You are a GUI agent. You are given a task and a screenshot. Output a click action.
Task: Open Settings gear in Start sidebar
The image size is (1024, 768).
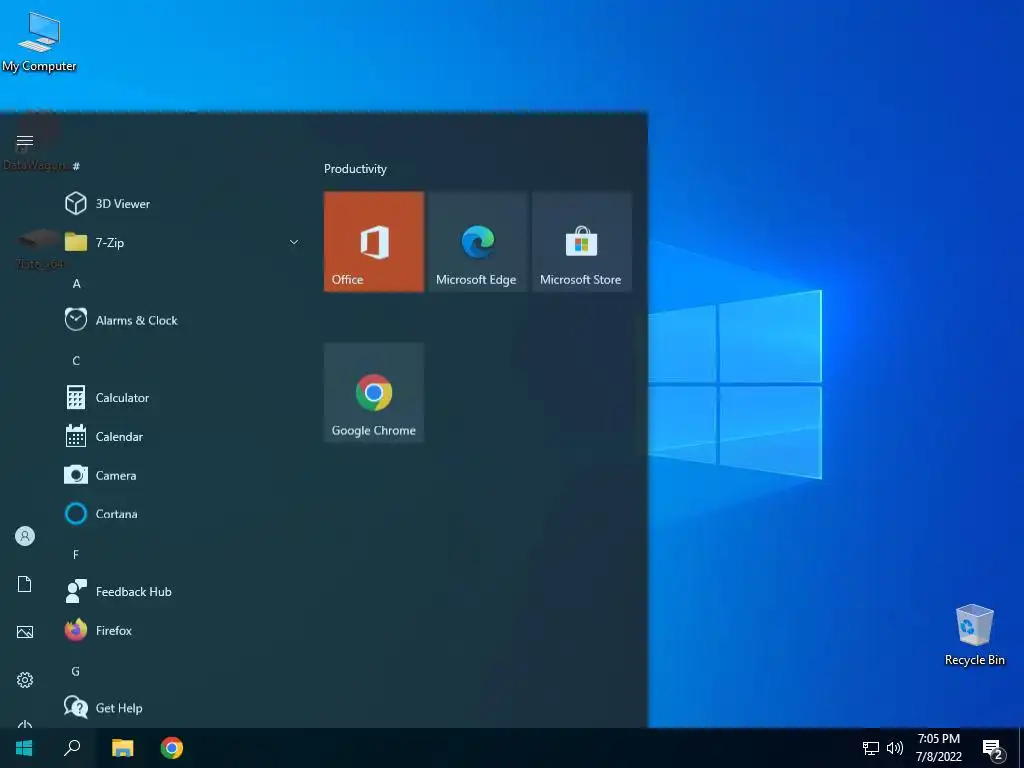tap(25, 680)
